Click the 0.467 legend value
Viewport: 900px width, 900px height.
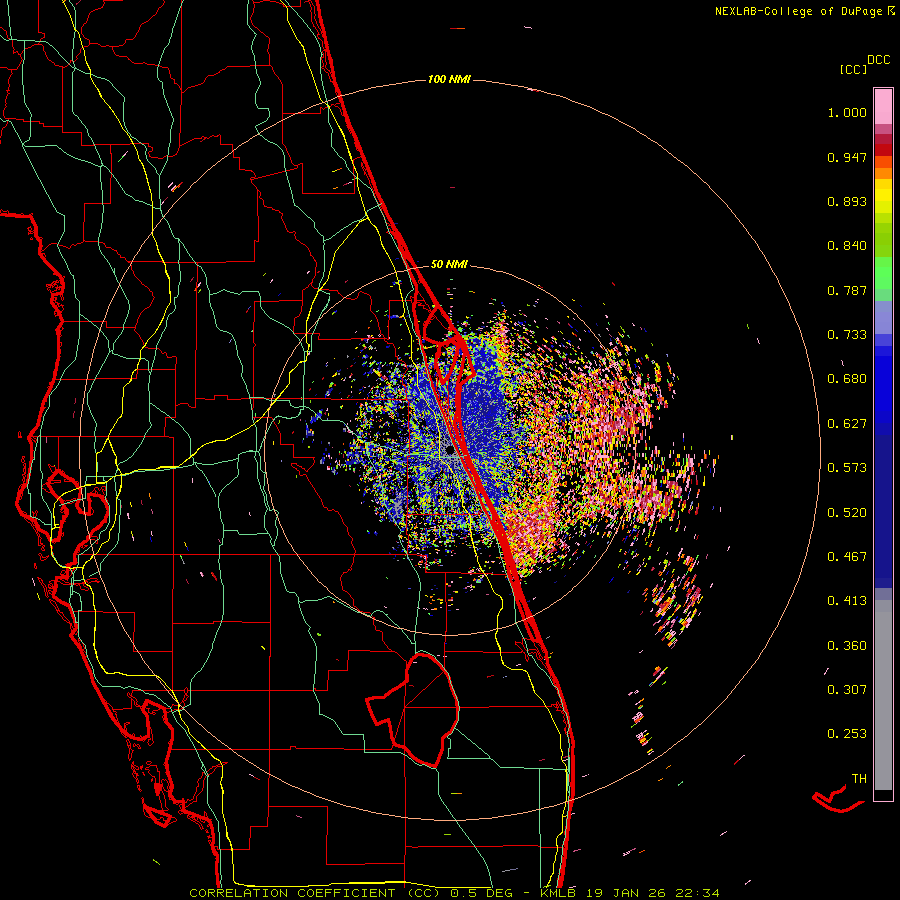click(x=847, y=557)
